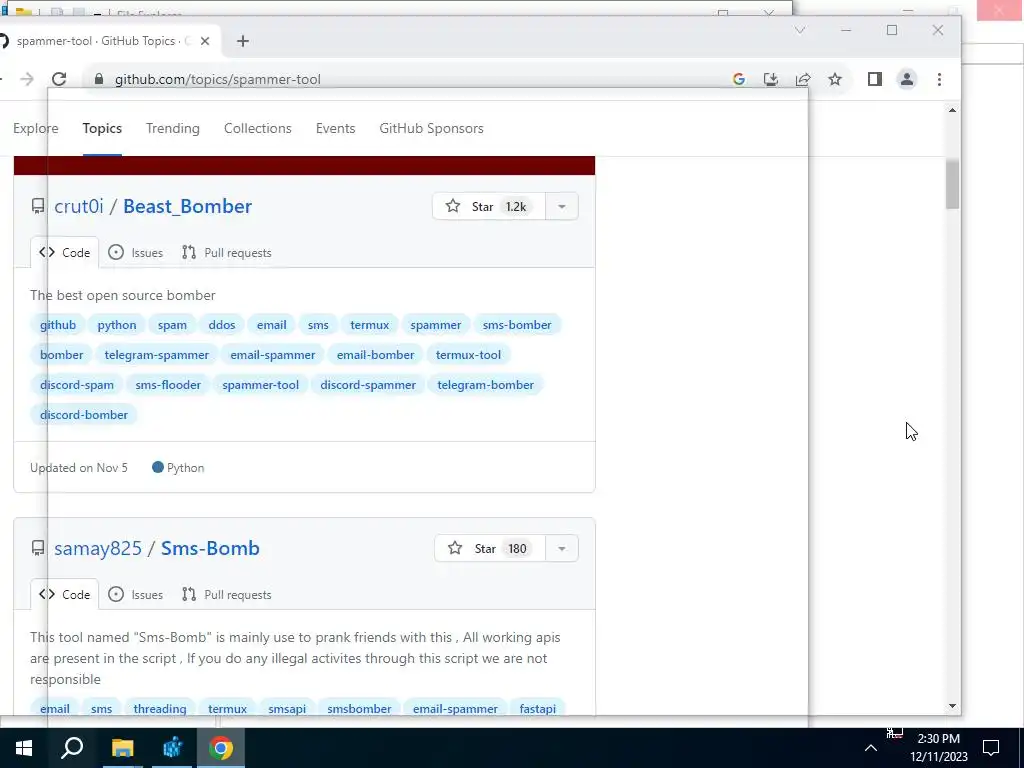The height and width of the screenshot is (768, 1024).
Task: Open File Explorer from the taskbar
Action: click(x=122, y=748)
